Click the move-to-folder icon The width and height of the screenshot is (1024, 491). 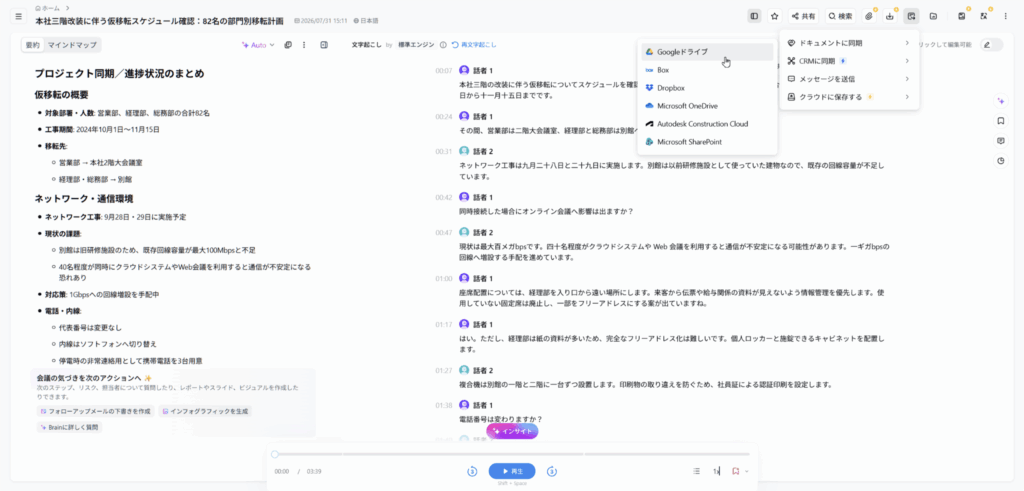click(933, 16)
